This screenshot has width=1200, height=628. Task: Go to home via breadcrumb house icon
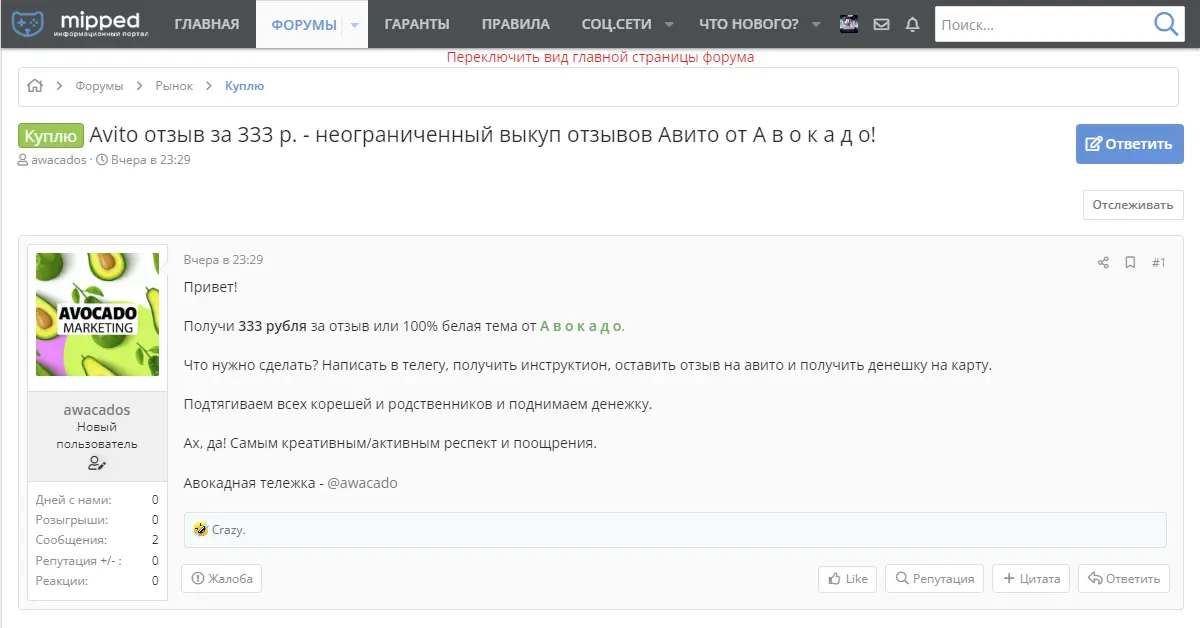click(x=35, y=86)
